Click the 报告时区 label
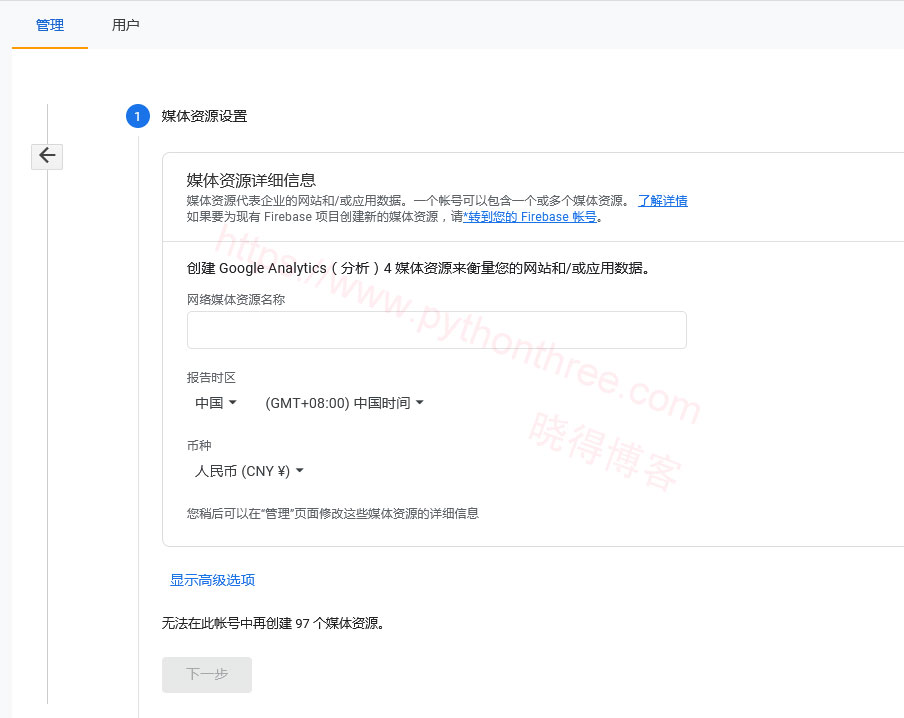 pos(211,378)
